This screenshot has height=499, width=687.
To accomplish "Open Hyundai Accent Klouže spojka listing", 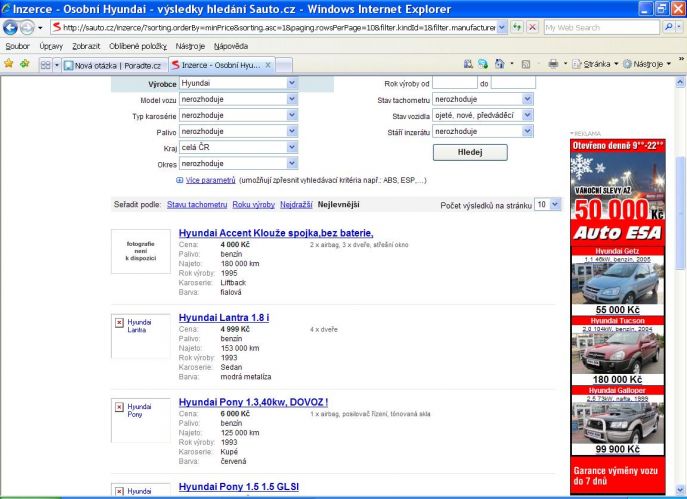I will [x=276, y=233].
